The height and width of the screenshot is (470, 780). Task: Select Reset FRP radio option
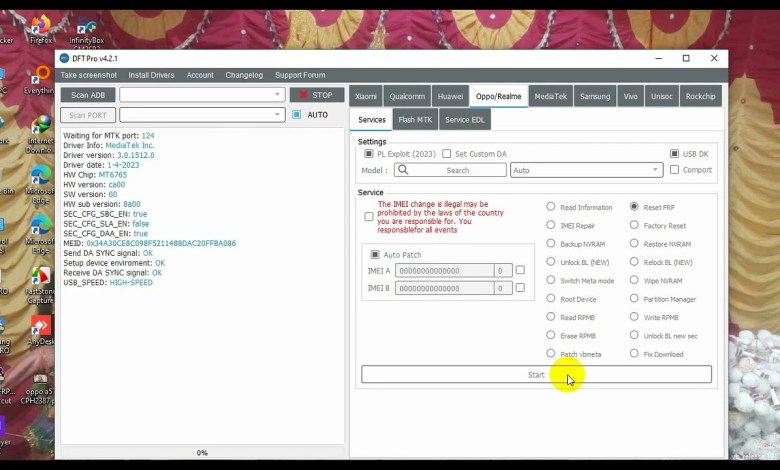pos(634,206)
